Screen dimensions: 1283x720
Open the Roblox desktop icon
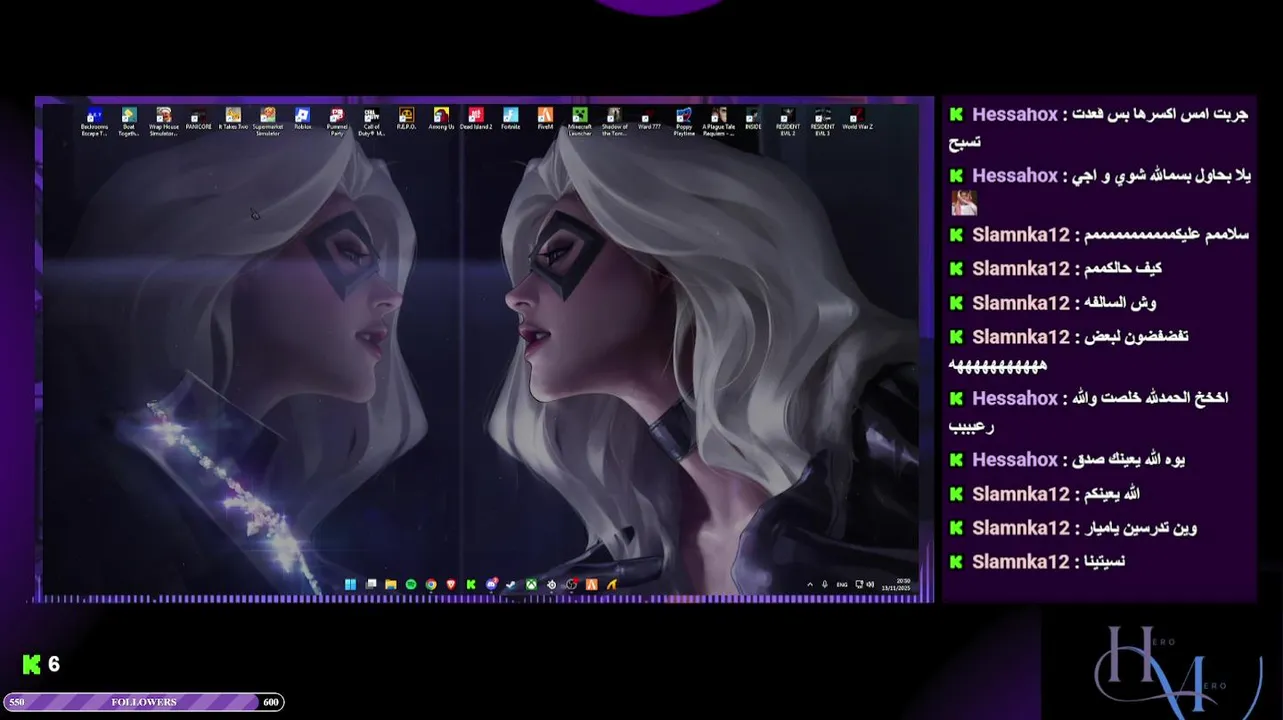303,120
